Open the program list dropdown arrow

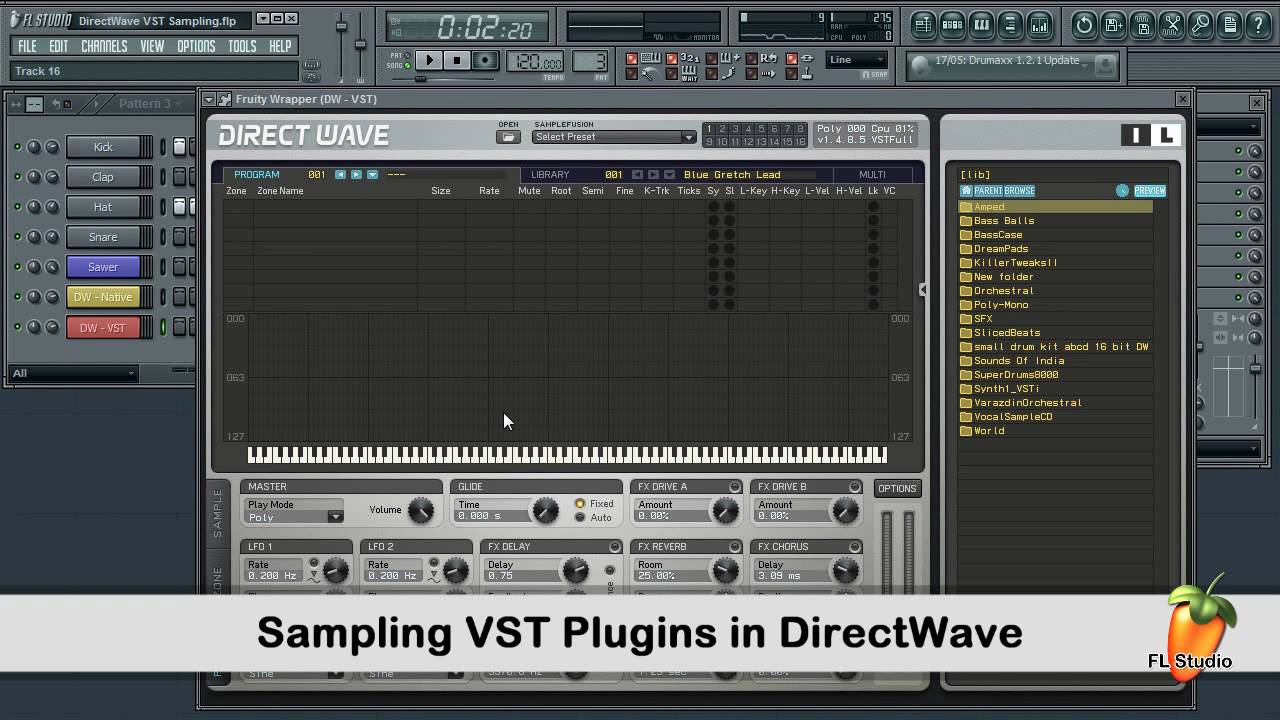372,174
